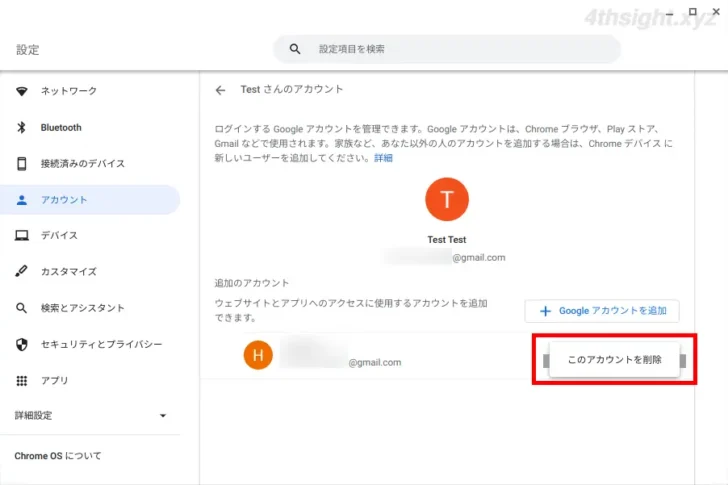The width and height of the screenshot is (728, 485).
Task: Click the 設定 title text
Action: click(x=28, y=50)
